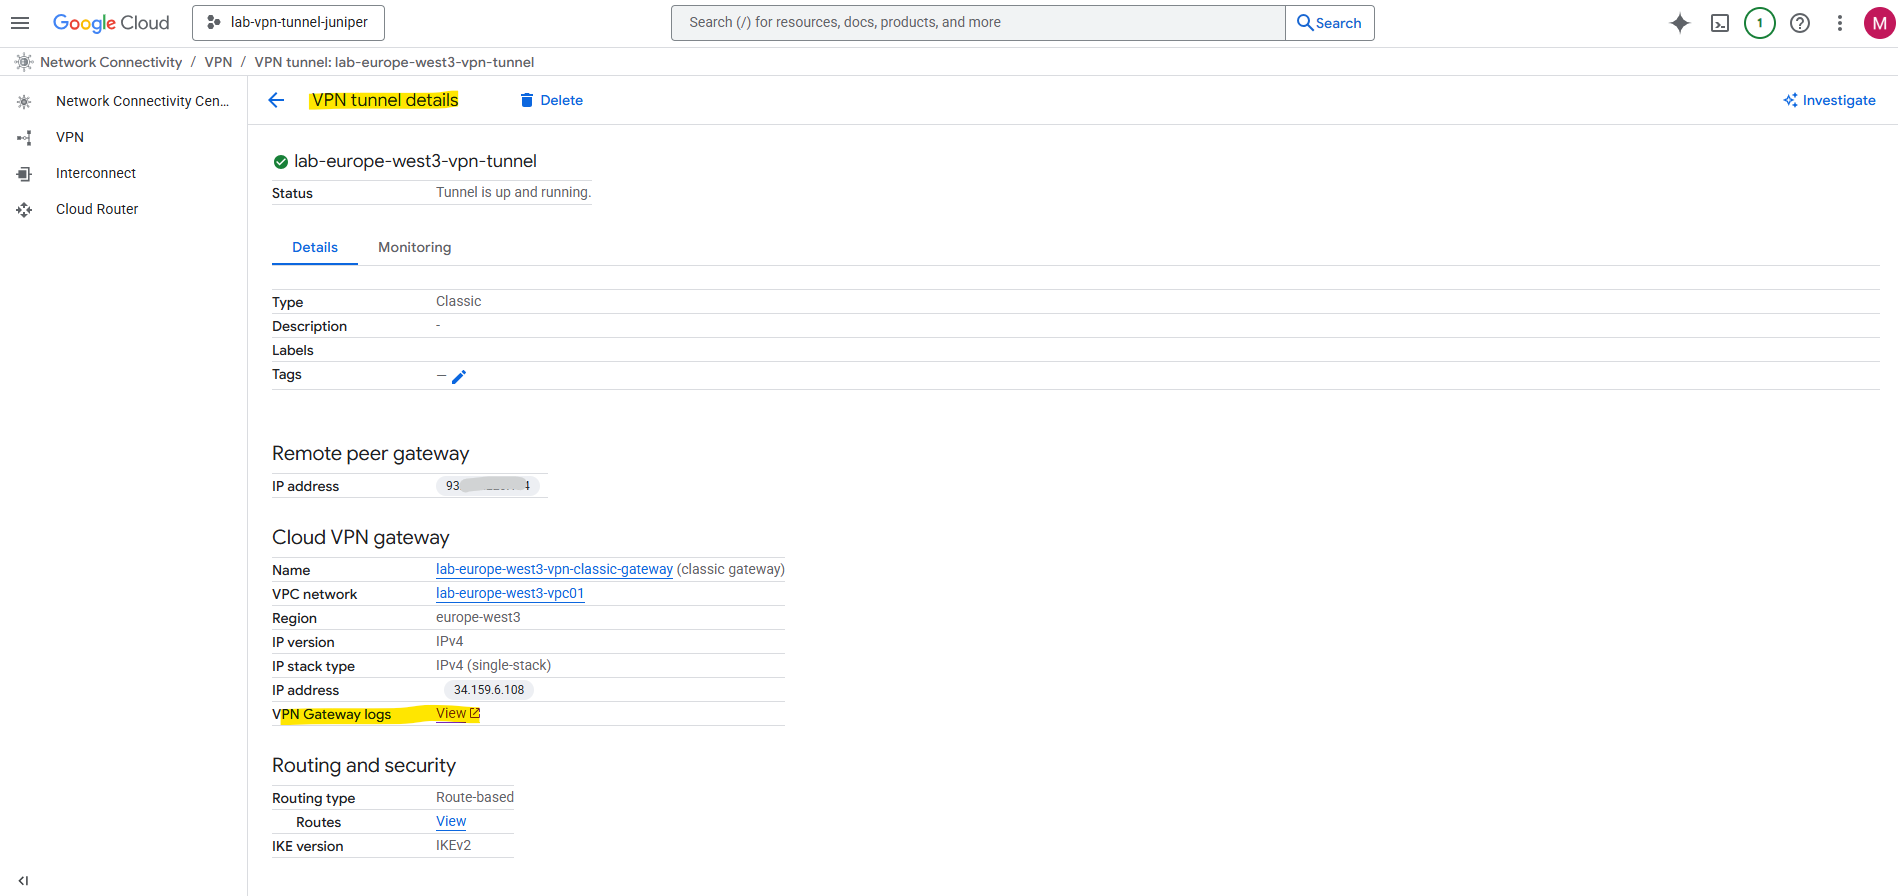Click the Google Cloud logo
Image resolution: width=1898 pixels, height=896 pixels.
pyautogui.click(x=111, y=23)
